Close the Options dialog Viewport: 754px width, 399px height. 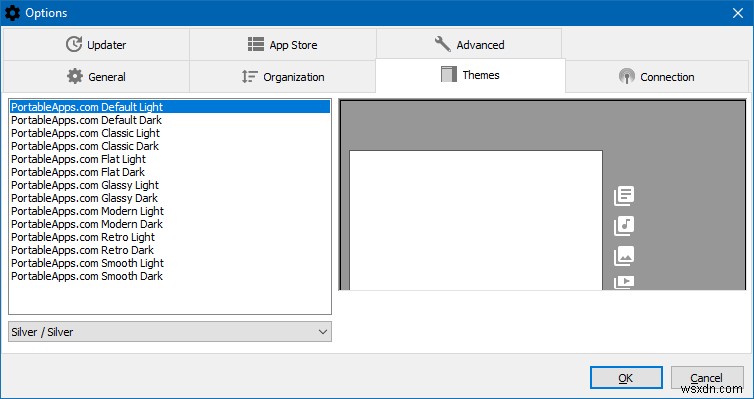[x=738, y=13]
